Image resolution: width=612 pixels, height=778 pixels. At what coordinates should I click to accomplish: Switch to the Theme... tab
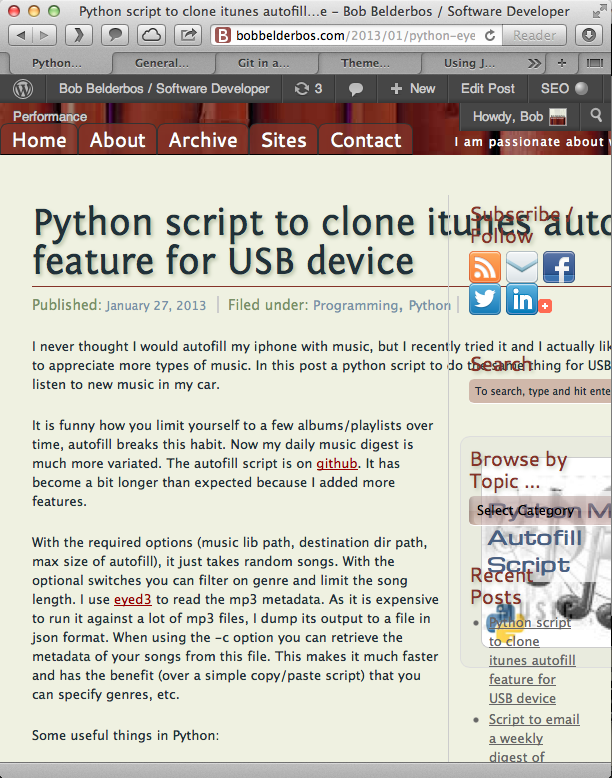click(365, 63)
